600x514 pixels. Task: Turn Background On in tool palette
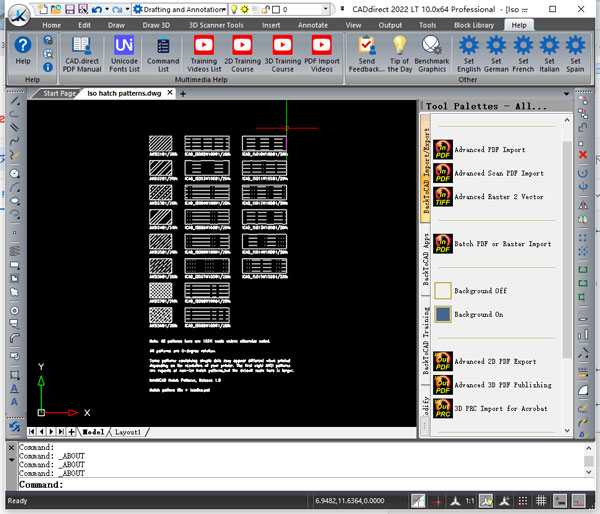[x=442, y=314]
